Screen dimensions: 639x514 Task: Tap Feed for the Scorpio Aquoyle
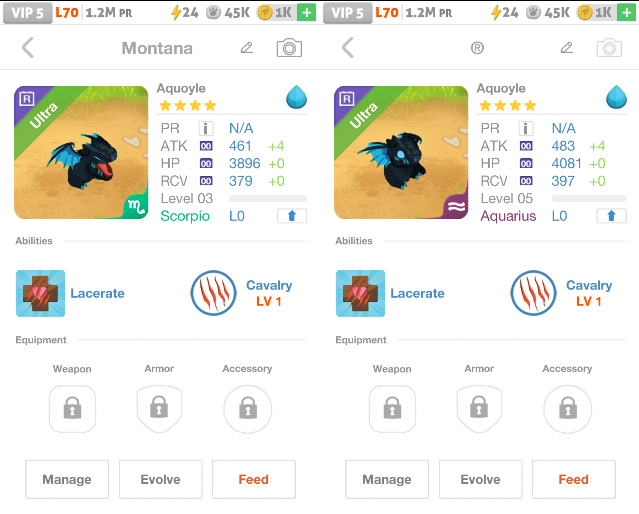pos(253,479)
